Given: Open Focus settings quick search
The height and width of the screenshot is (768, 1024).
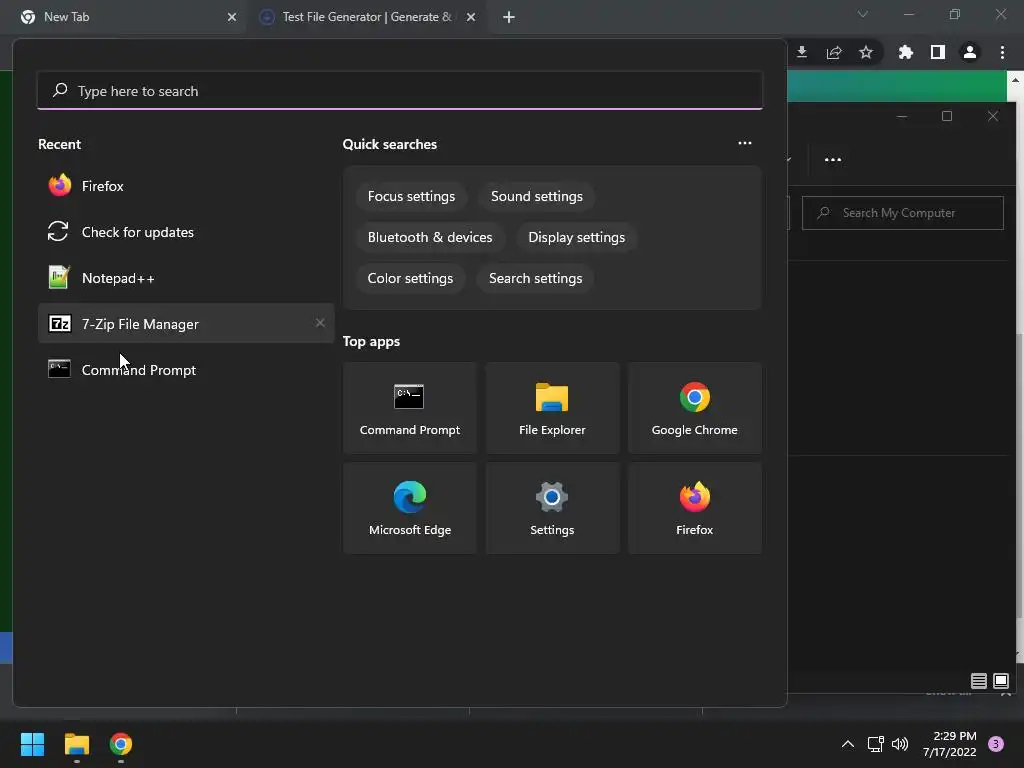Looking at the screenshot, I should coord(411,197).
